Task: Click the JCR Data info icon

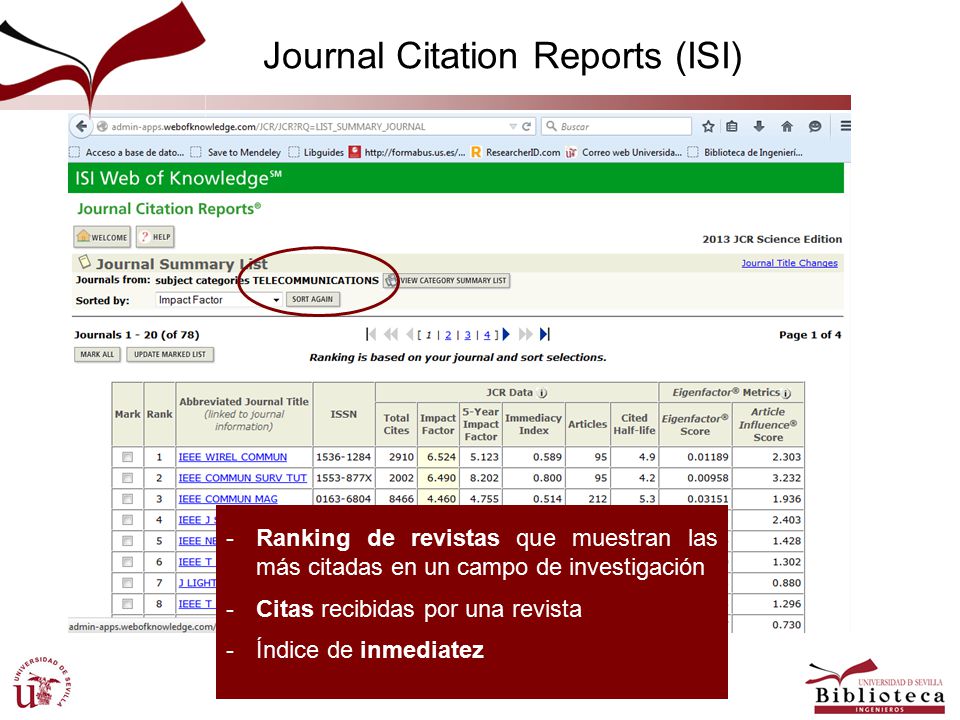Action: pos(542,393)
